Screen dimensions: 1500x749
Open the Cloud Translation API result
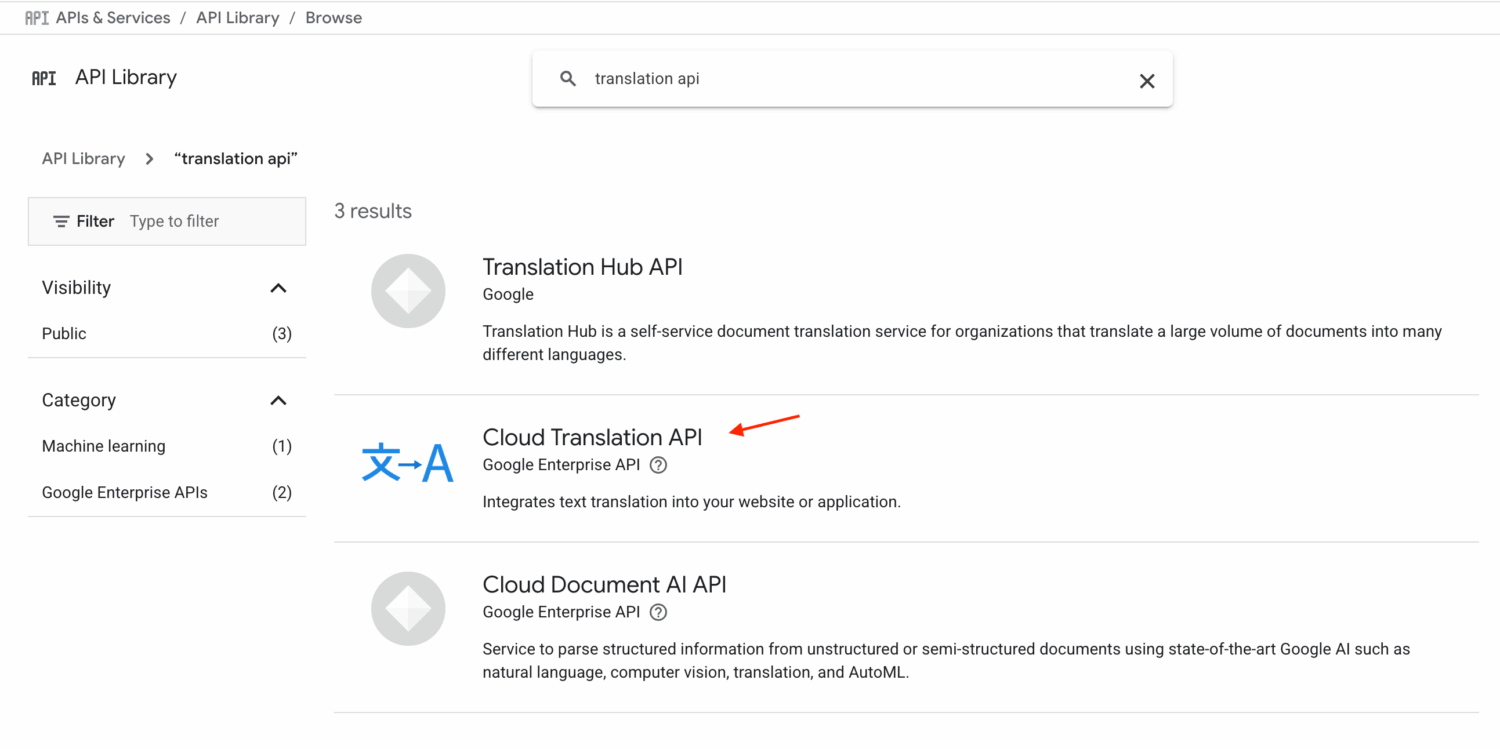coord(593,437)
